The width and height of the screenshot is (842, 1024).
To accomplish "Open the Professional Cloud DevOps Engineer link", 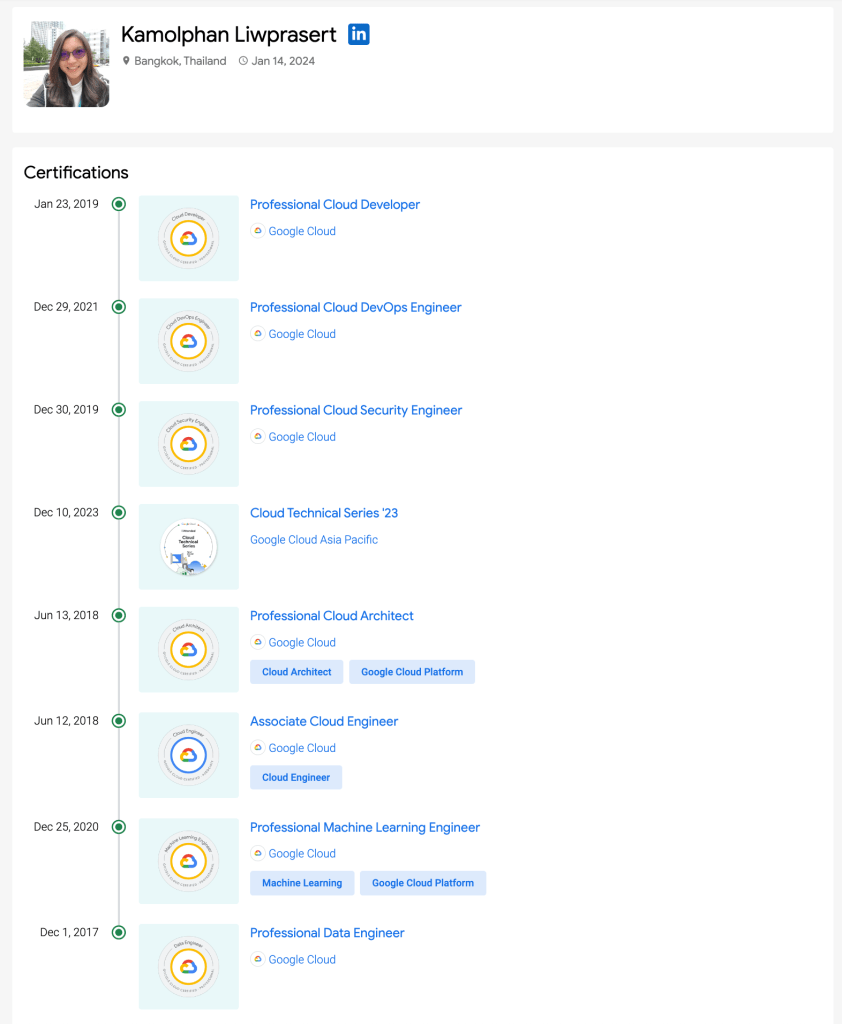I will [x=356, y=308].
